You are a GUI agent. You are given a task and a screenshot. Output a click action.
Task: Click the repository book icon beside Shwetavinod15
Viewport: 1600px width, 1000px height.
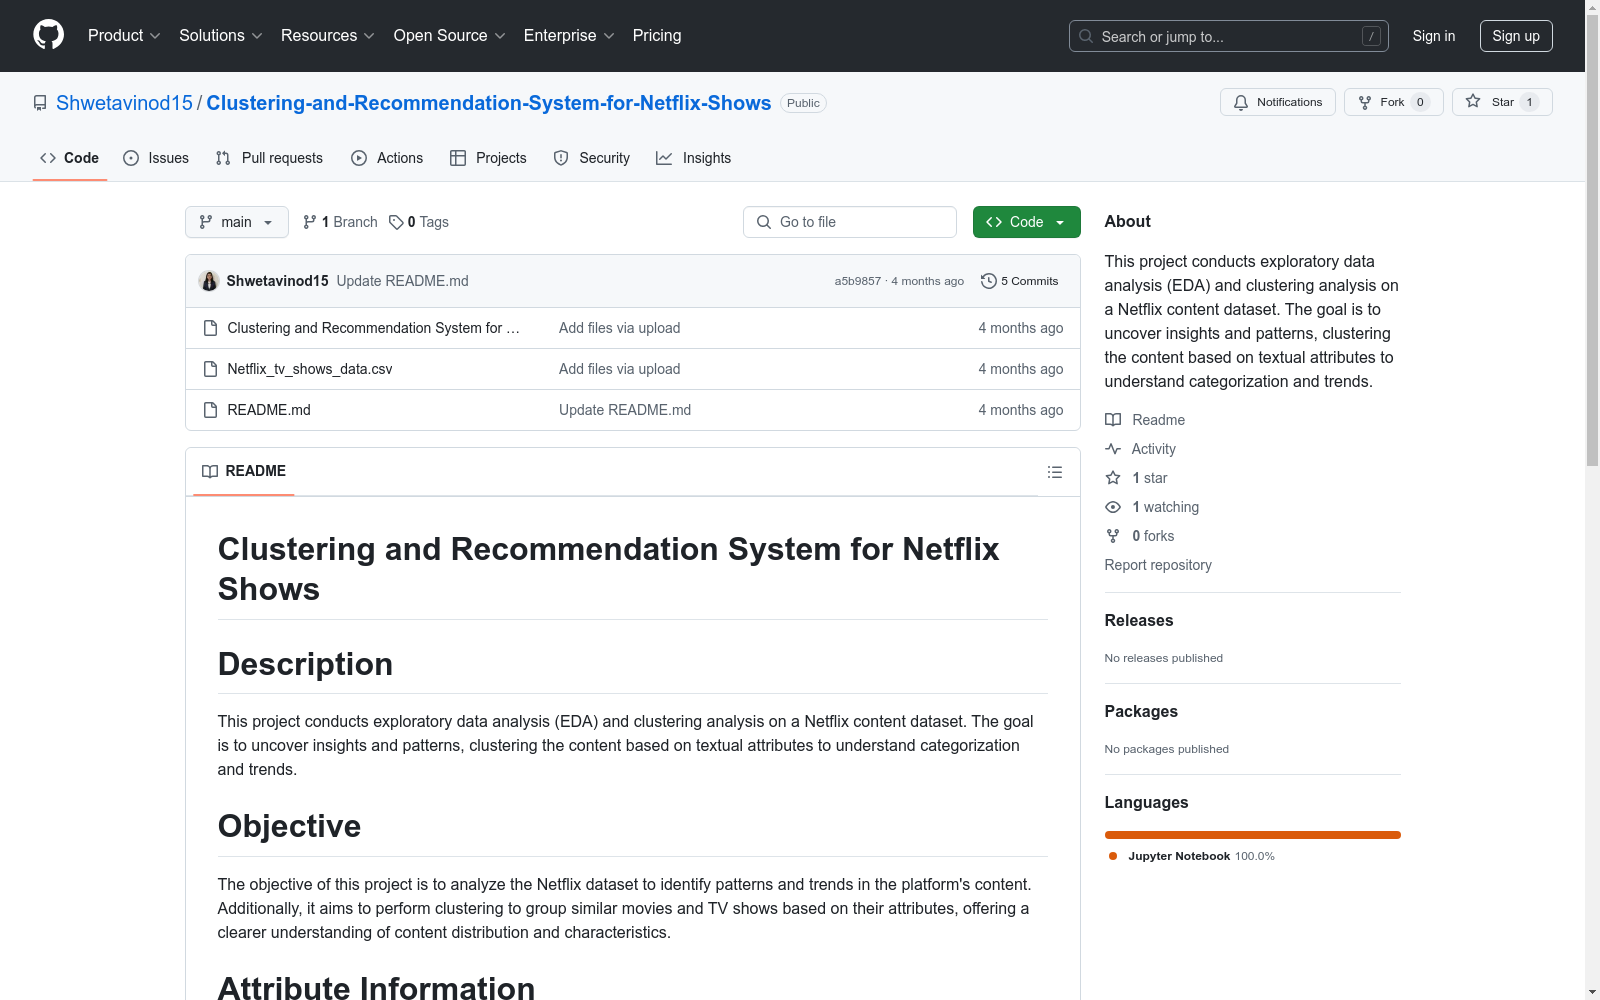(40, 103)
